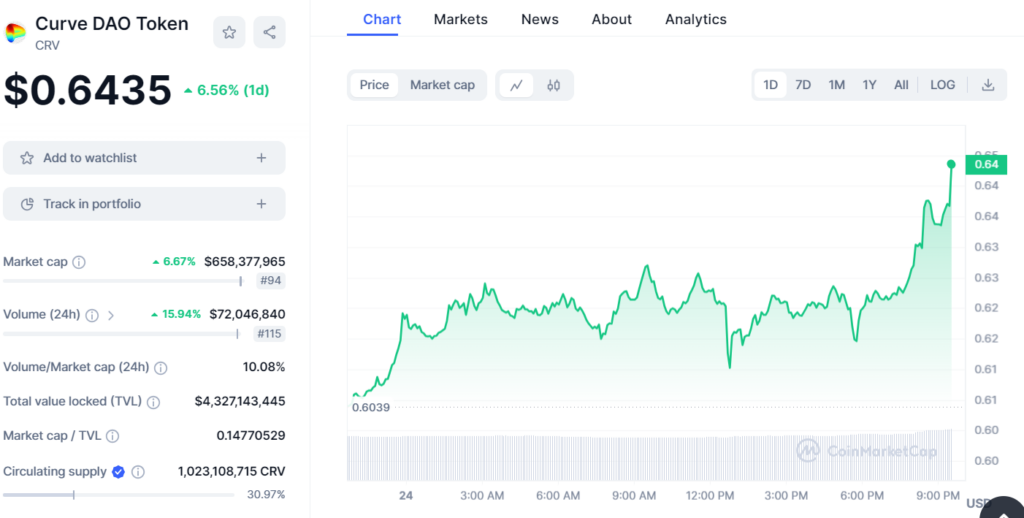This screenshot has width=1024, height=518.
Task: Select the Price toggle option
Action: (x=374, y=85)
